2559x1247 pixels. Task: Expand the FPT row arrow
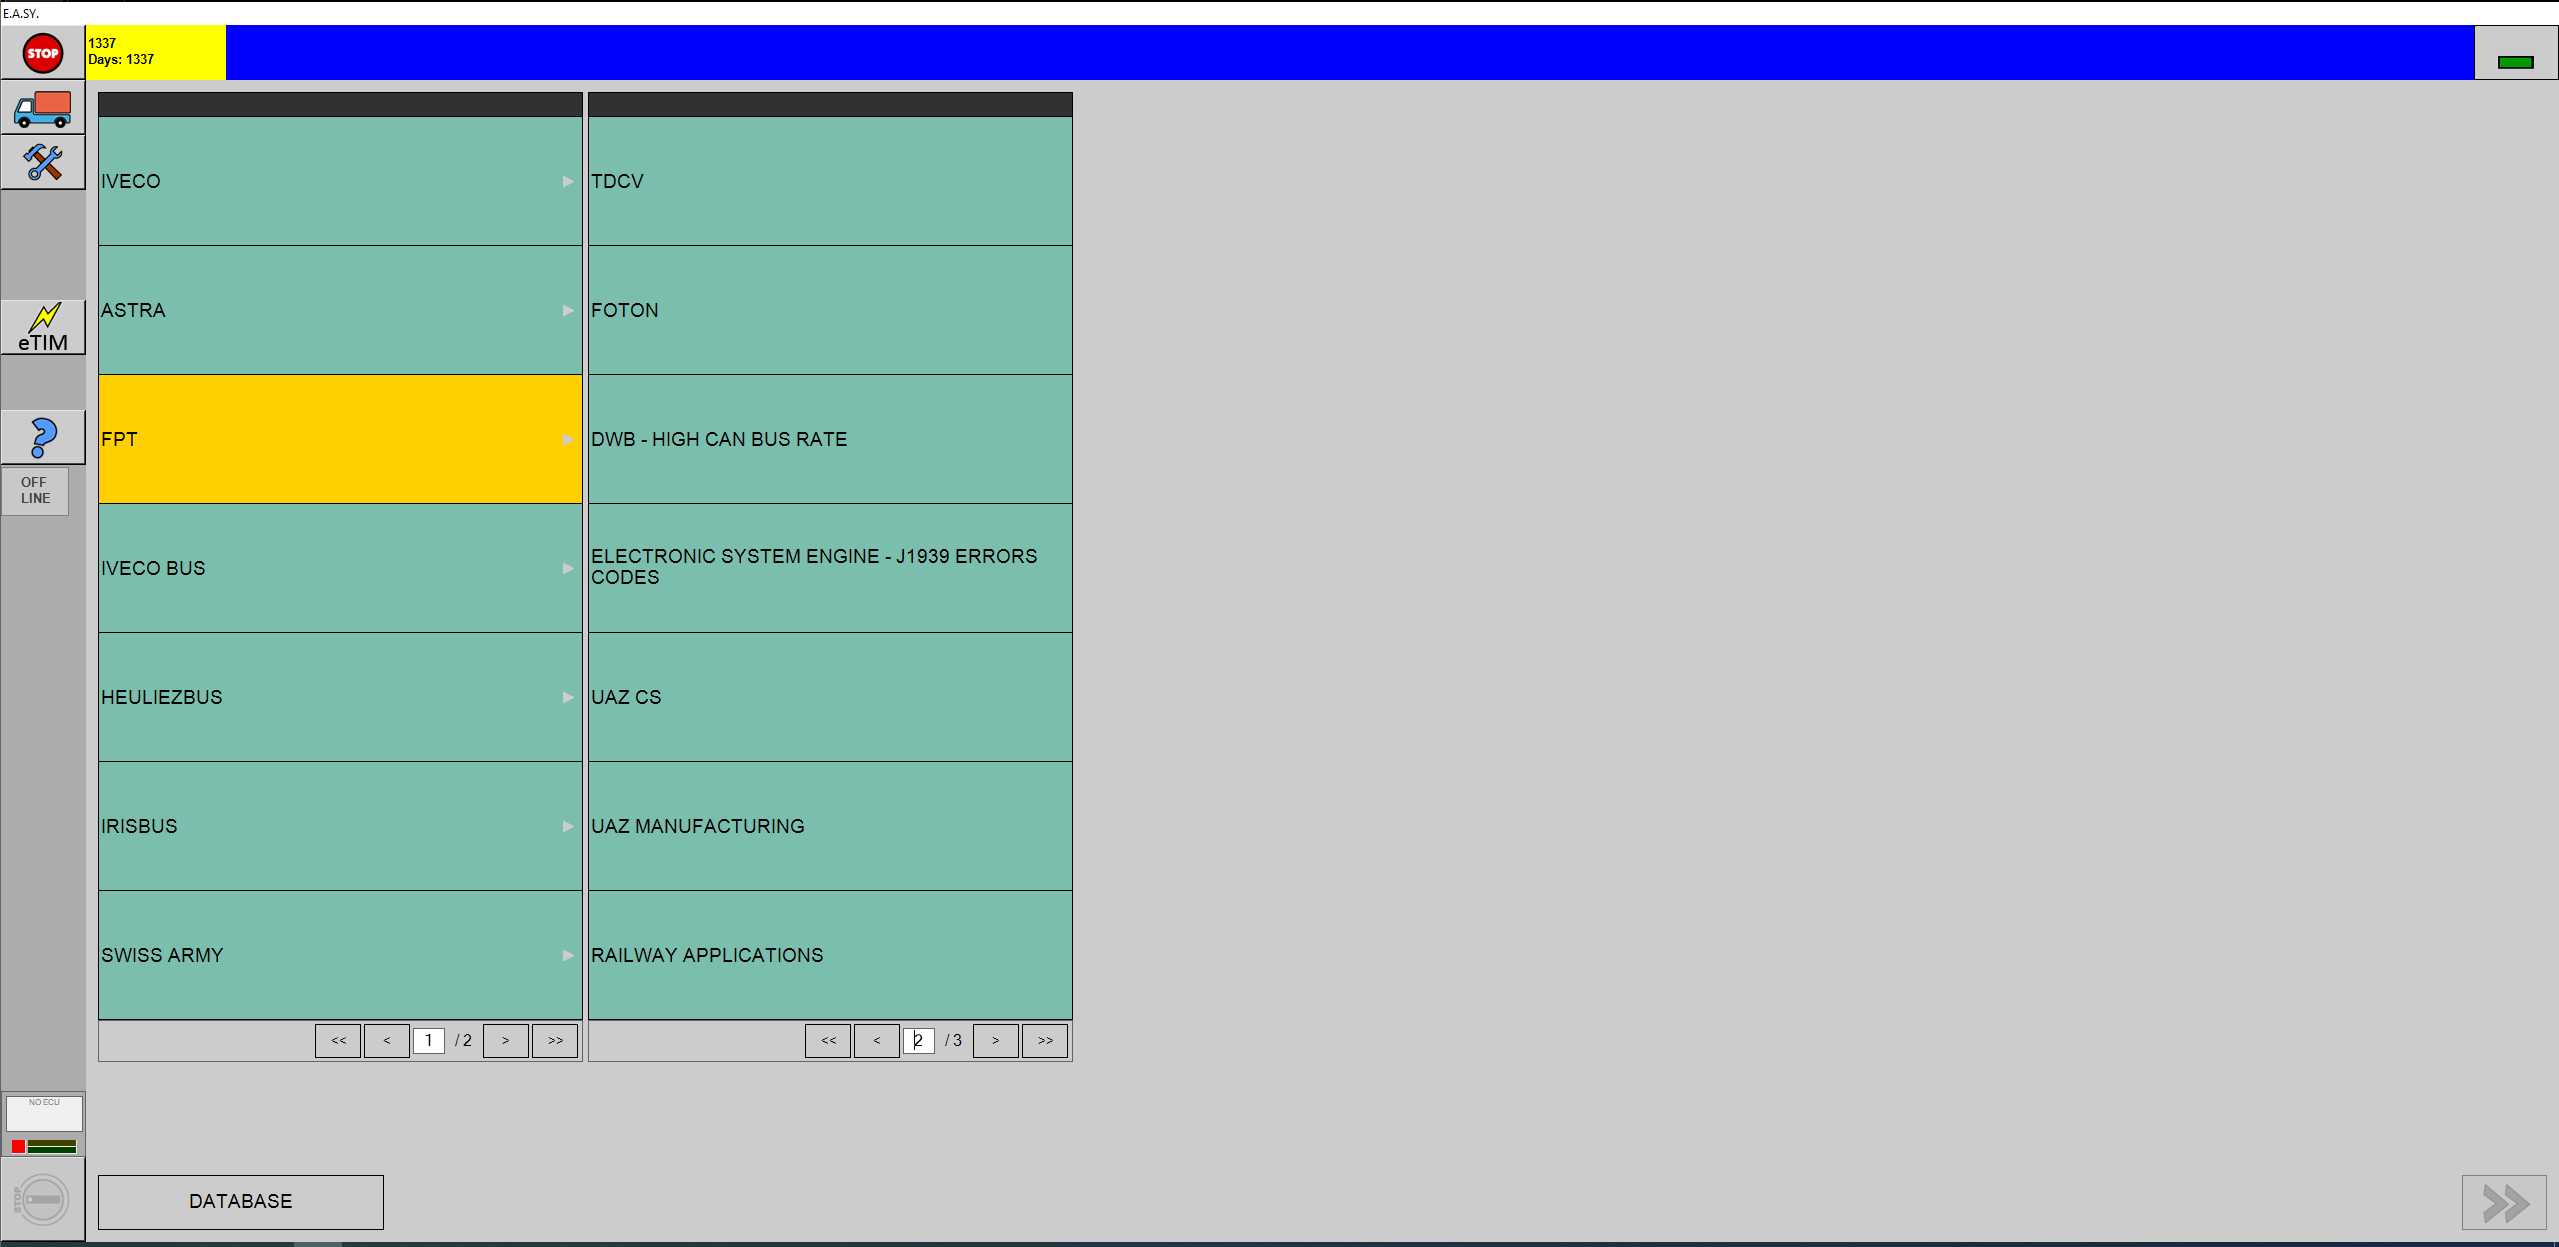(x=568, y=439)
